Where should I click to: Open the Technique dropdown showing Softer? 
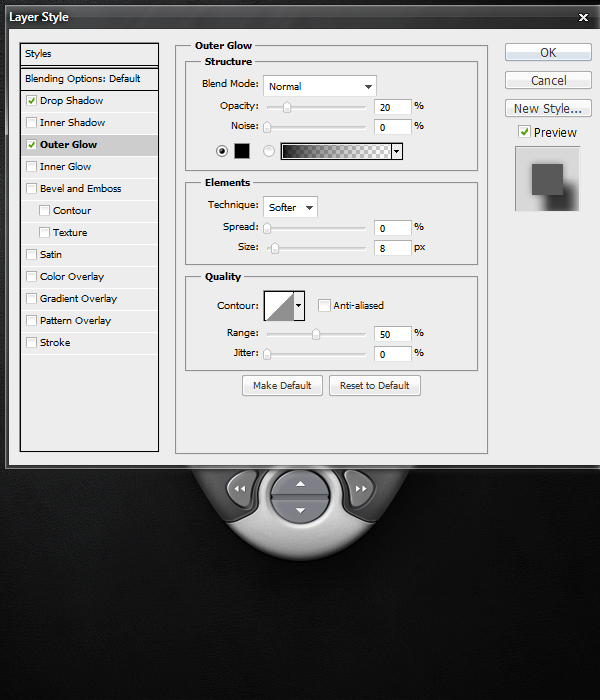[290, 207]
